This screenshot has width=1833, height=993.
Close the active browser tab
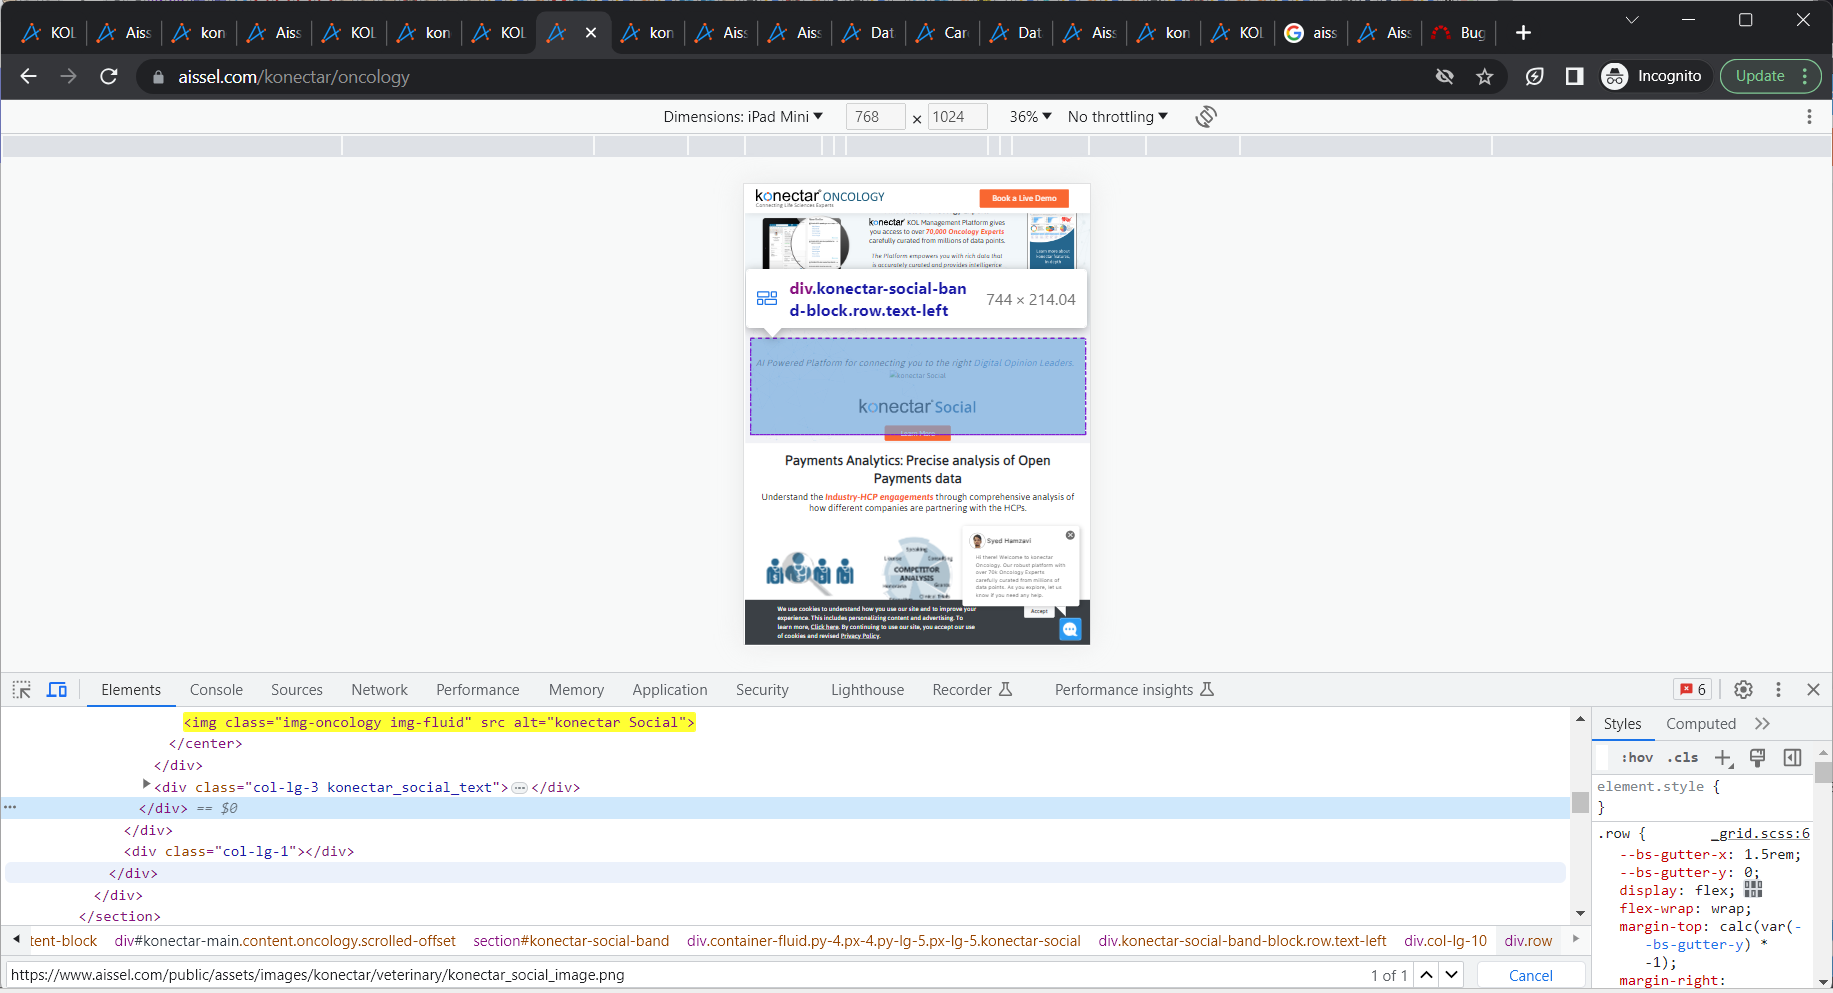click(x=591, y=33)
